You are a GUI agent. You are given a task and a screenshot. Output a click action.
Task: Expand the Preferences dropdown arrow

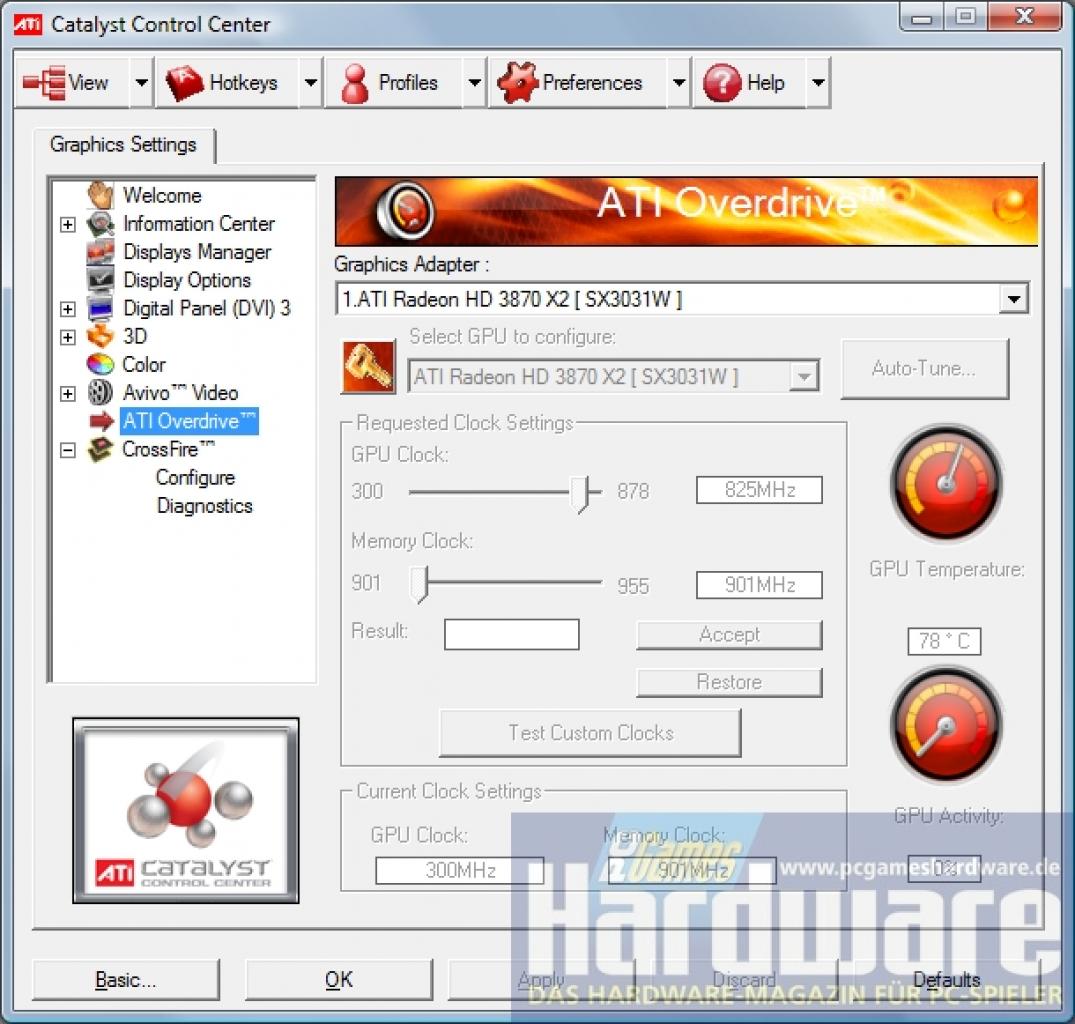pyautogui.click(x=679, y=83)
